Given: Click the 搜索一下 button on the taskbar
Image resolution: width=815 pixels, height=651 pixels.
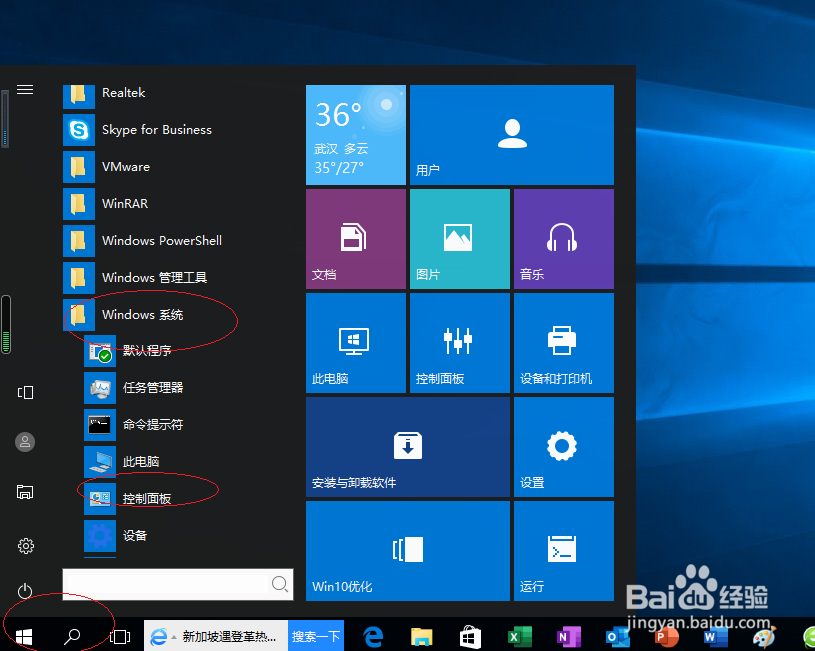Looking at the screenshot, I should (x=318, y=636).
